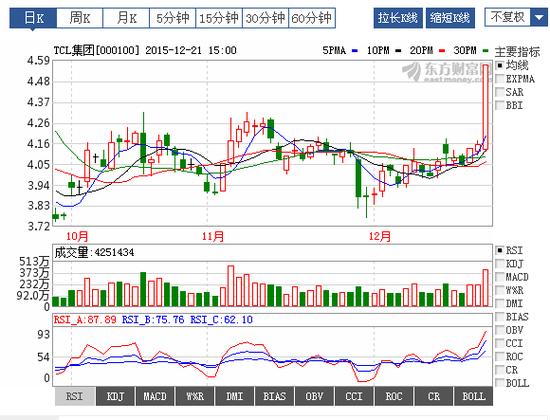Click the 10PM black legend swatch

click(398, 51)
